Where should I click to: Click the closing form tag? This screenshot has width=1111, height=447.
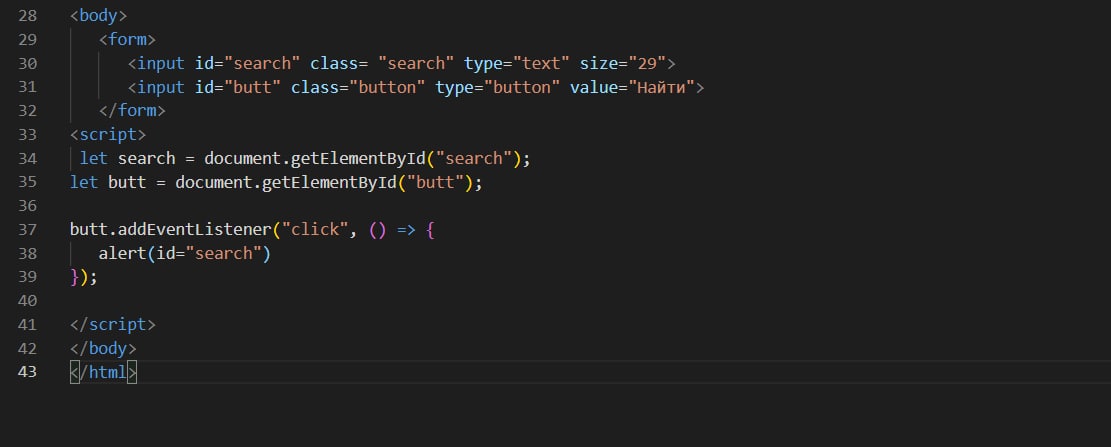(x=132, y=111)
